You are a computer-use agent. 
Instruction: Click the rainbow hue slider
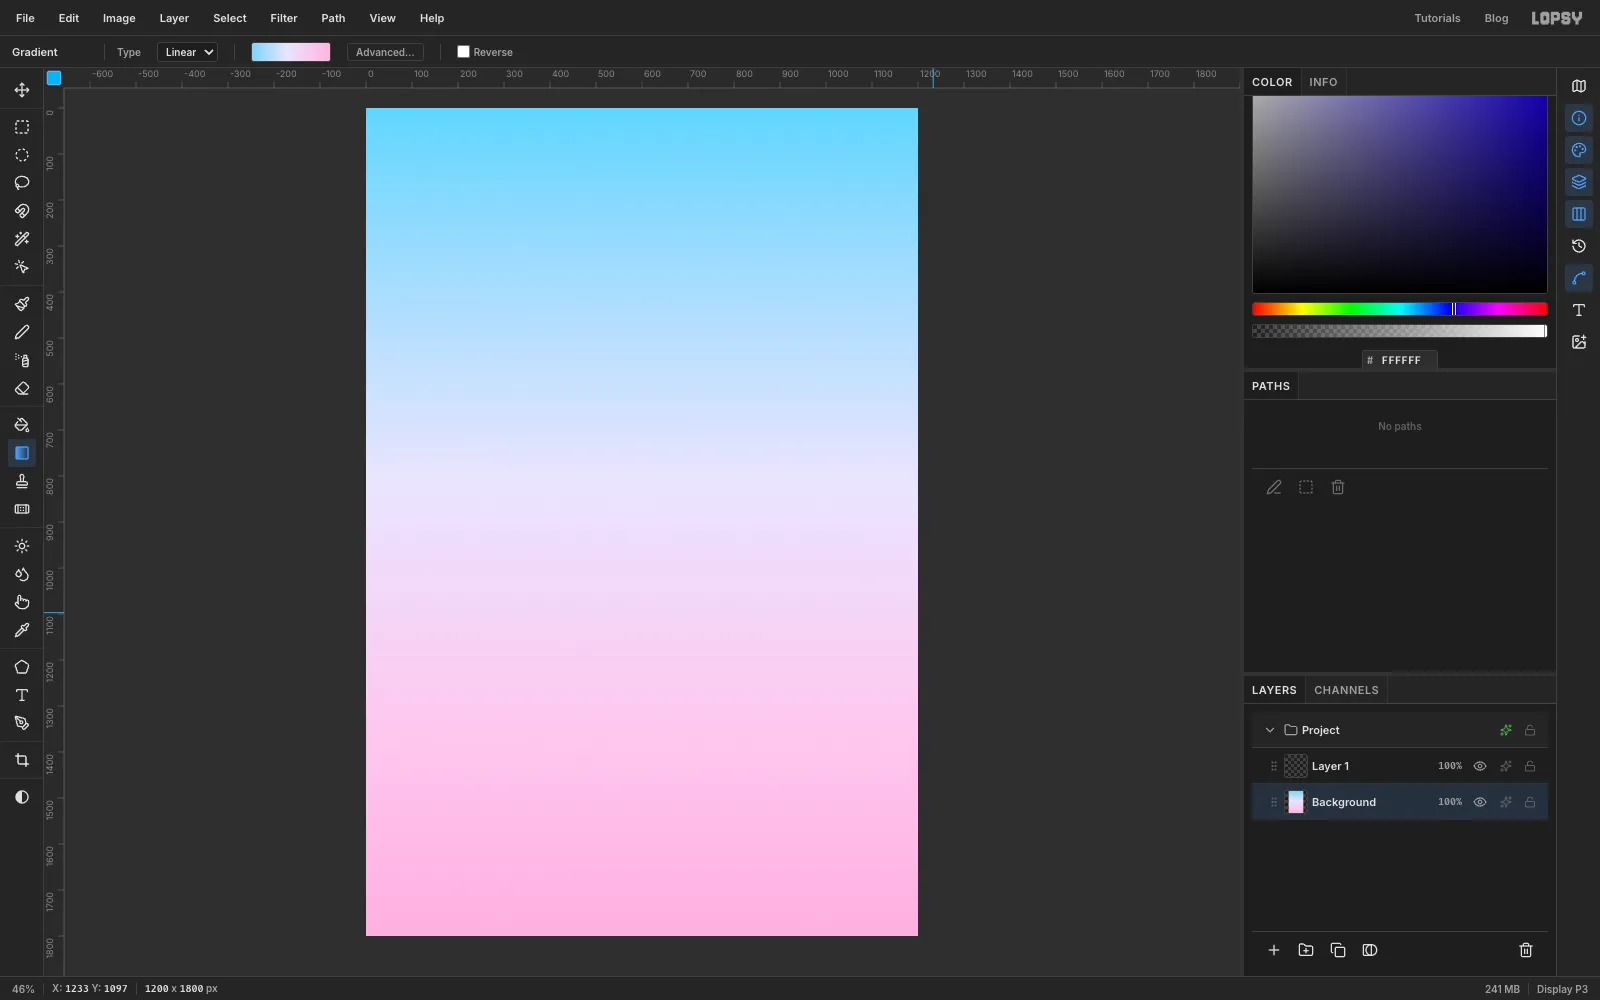click(x=1399, y=309)
